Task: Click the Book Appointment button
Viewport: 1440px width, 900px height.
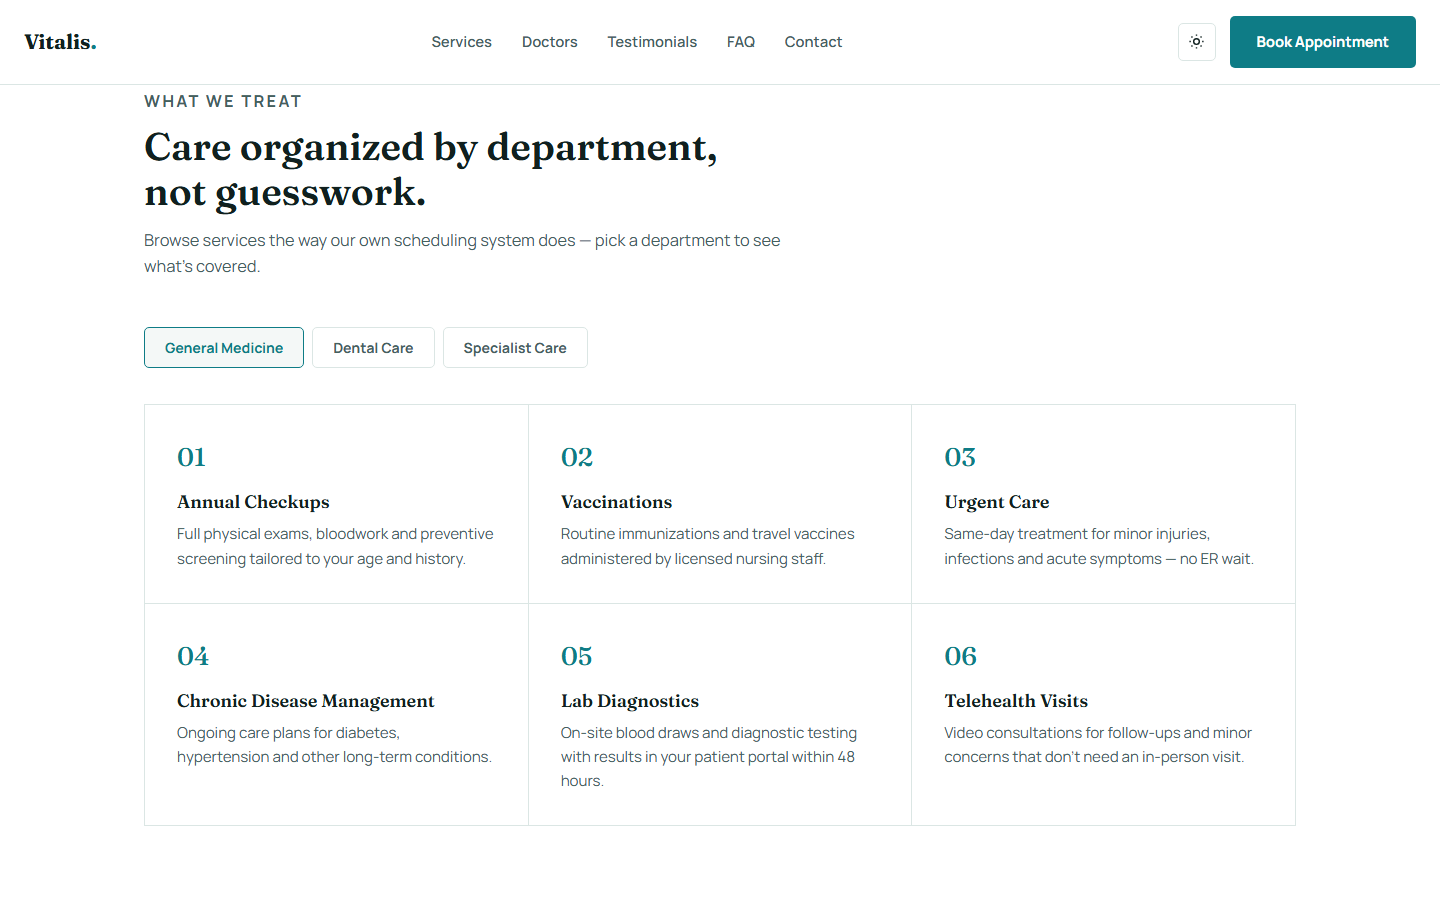Action: (1322, 42)
